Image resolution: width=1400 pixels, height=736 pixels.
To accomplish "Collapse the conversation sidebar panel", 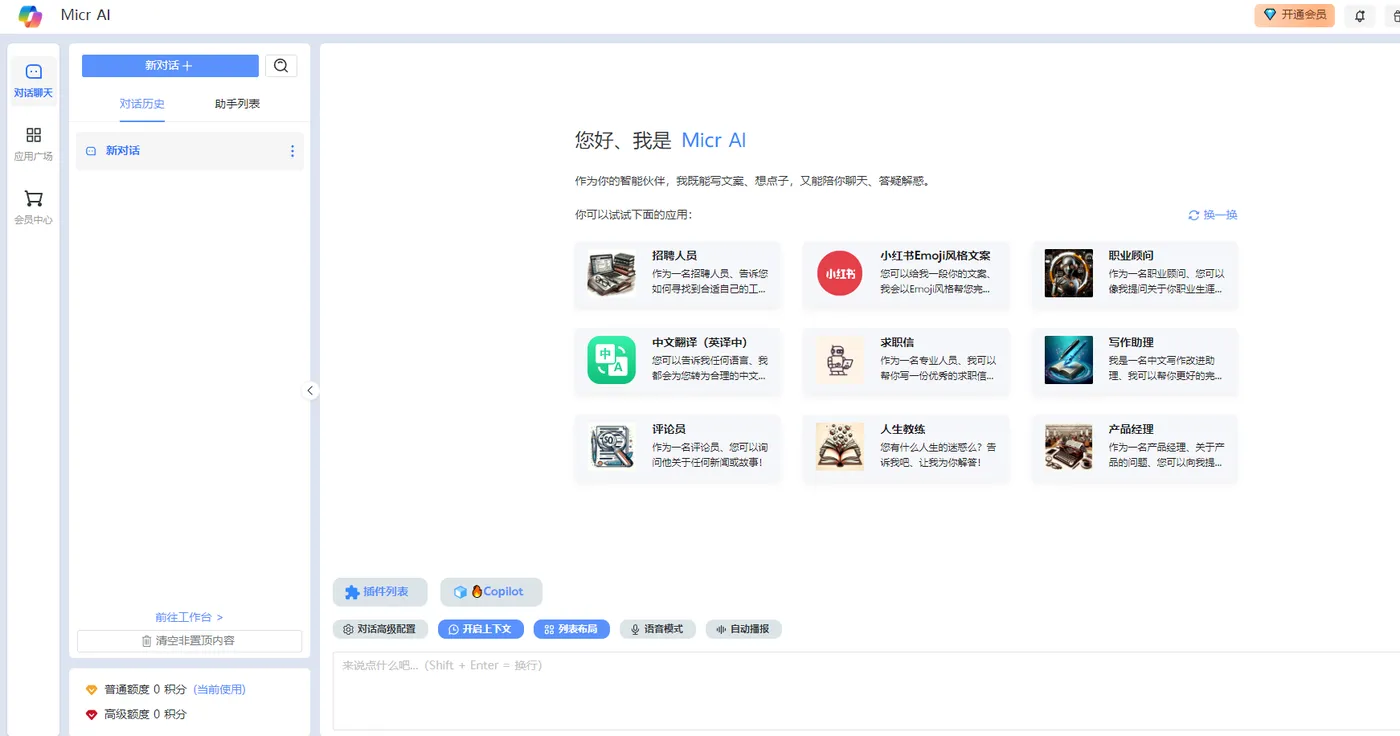I will pyautogui.click(x=310, y=391).
